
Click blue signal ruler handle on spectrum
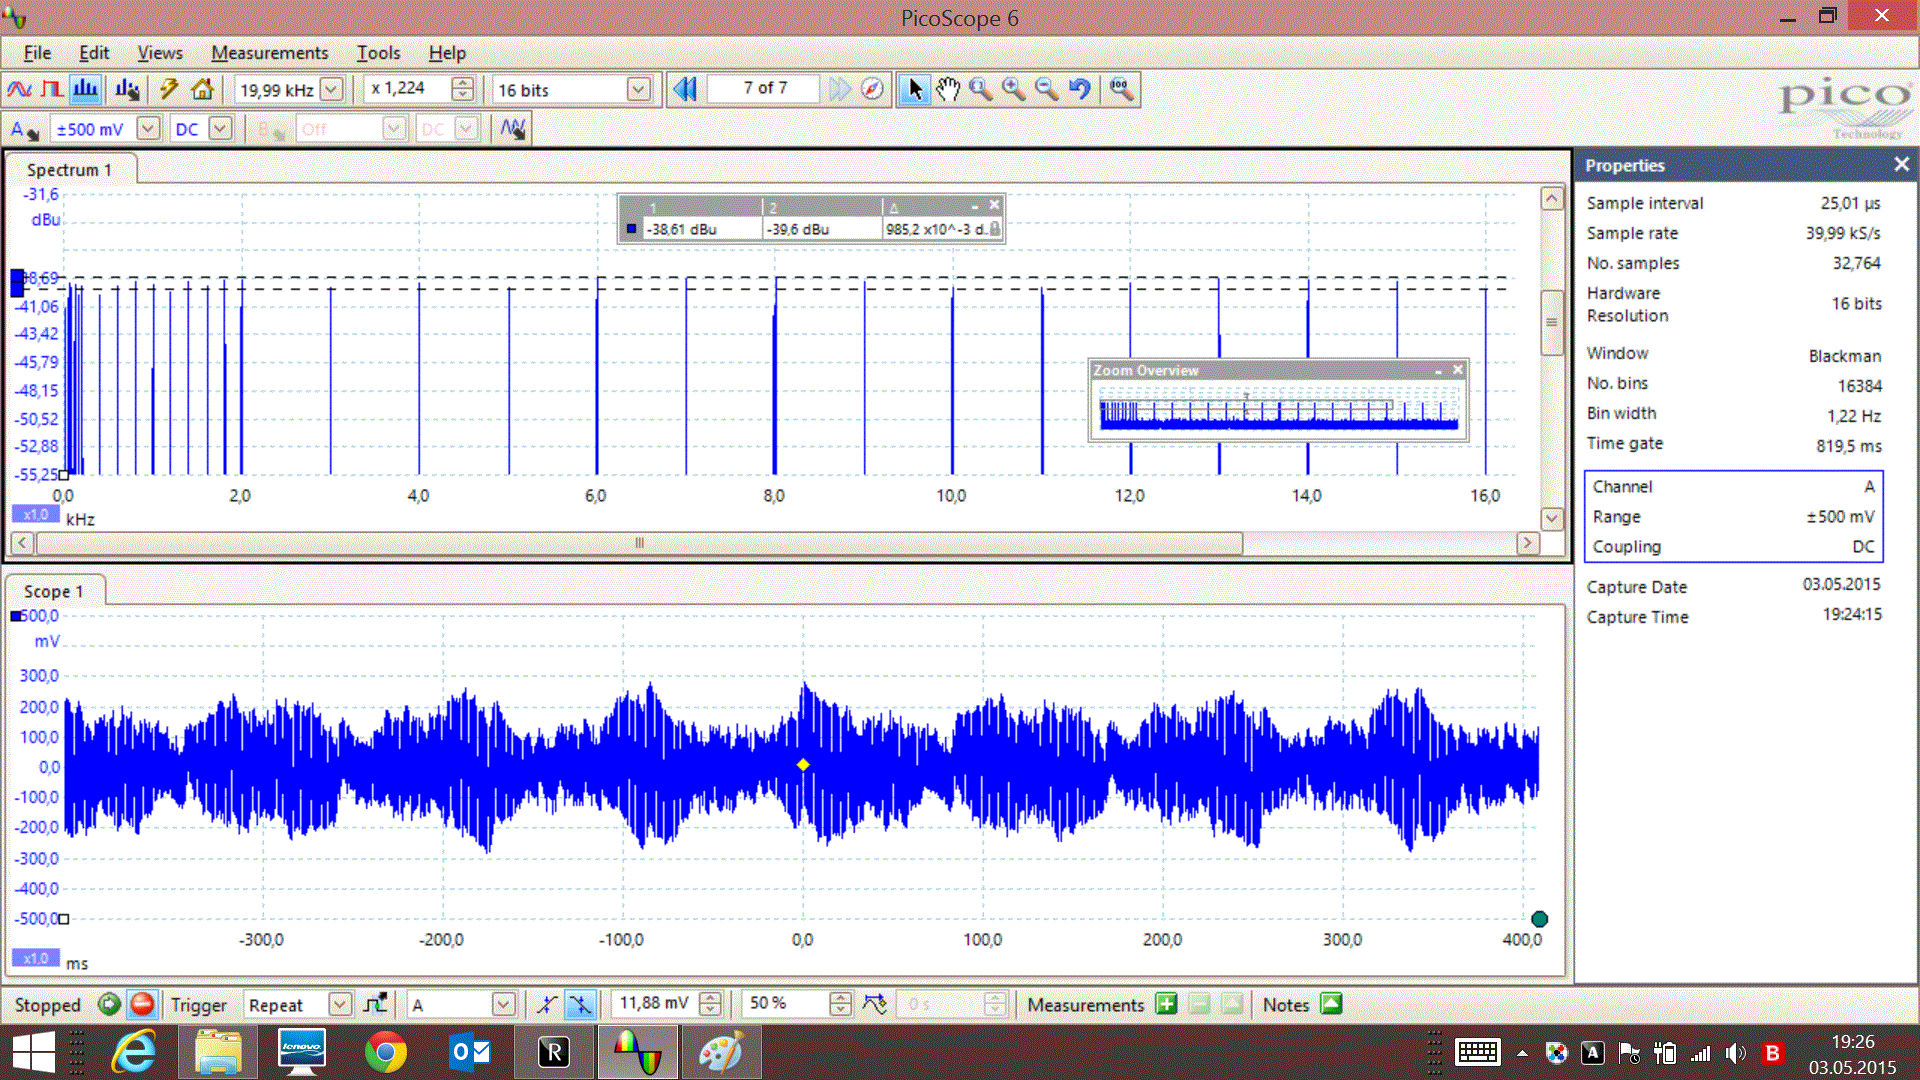click(17, 282)
